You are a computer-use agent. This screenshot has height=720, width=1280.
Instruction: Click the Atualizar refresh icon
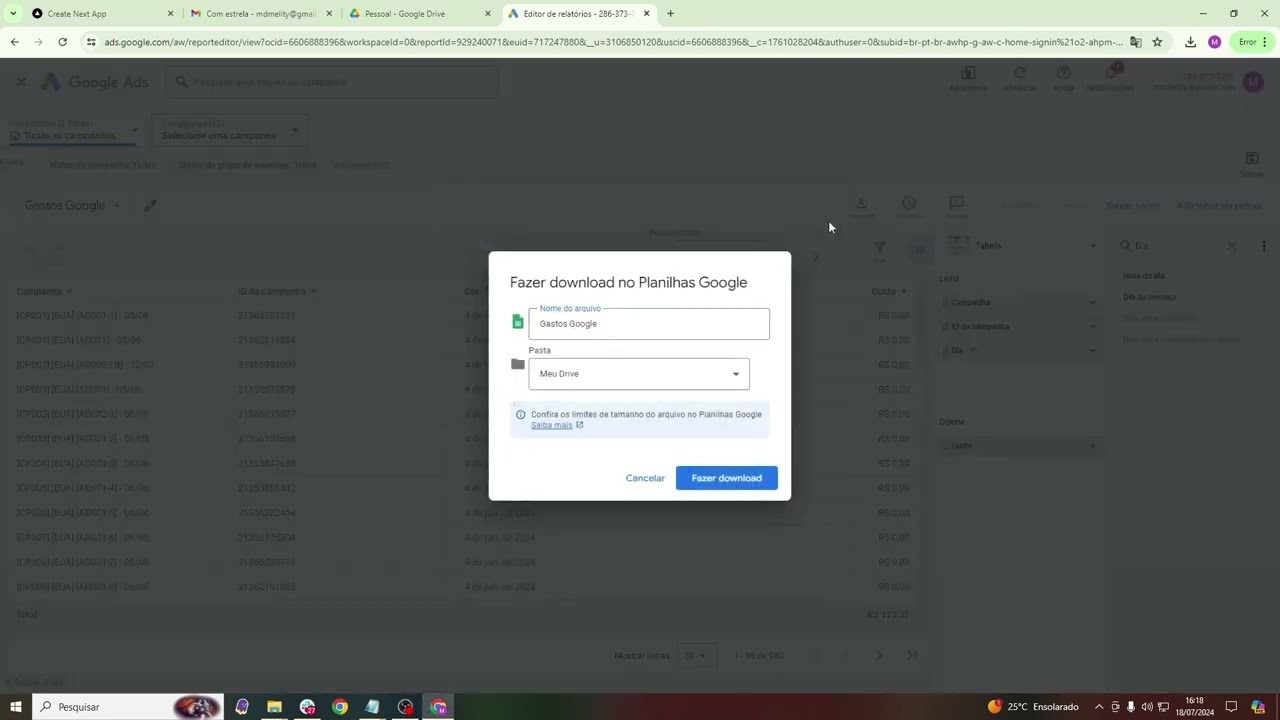coord(1019,79)
